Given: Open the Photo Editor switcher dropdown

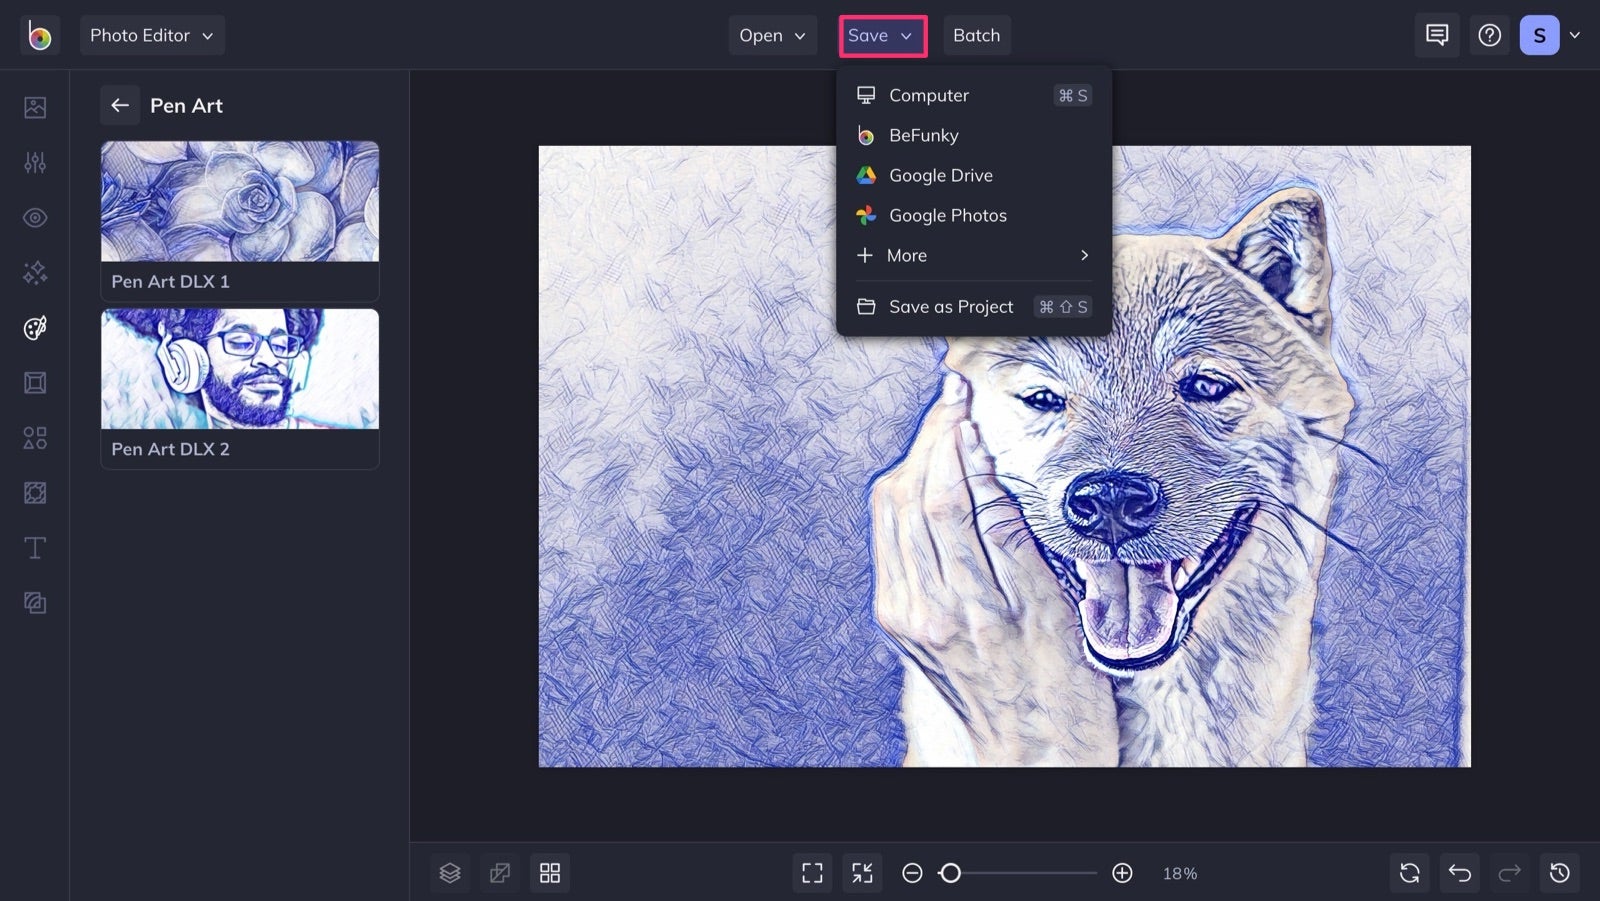Looking at the screenshot, I should click(152, 35).
